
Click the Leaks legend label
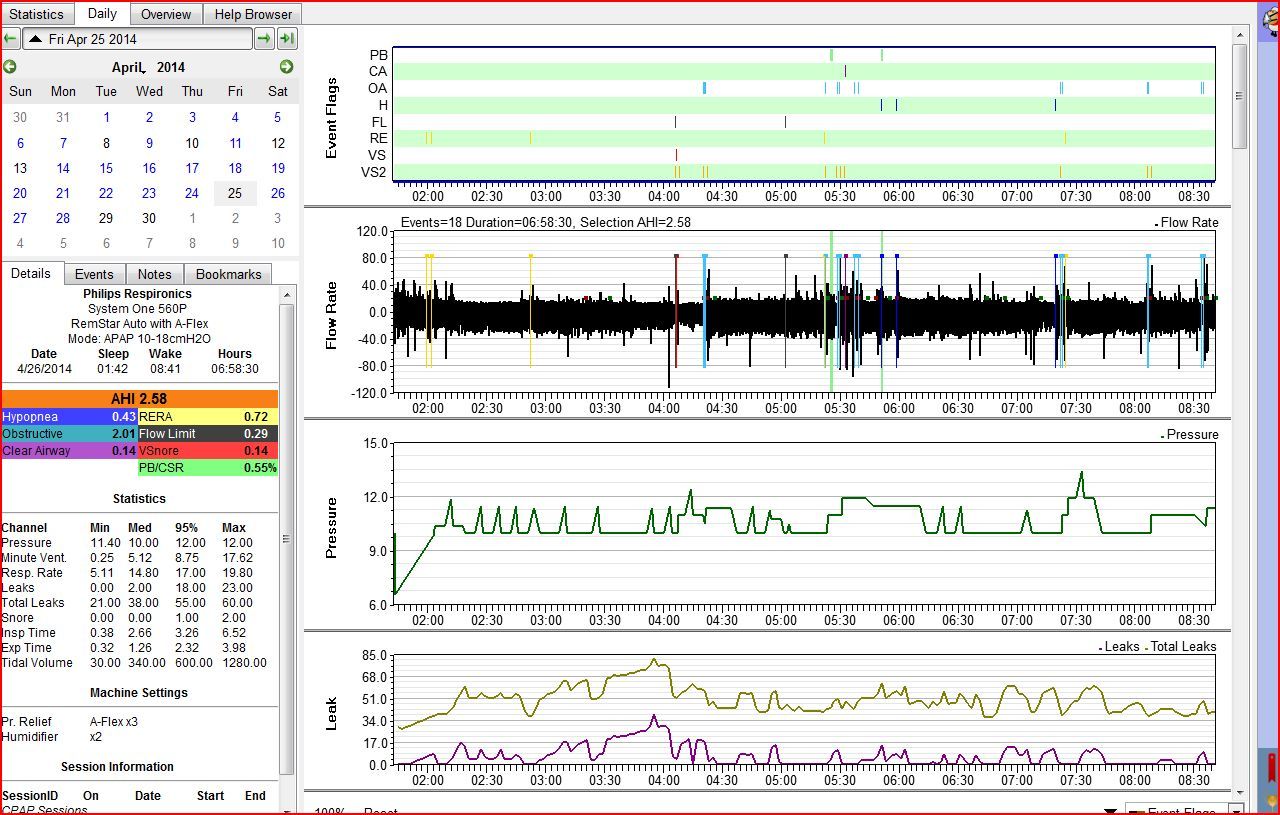[x=1121, y=647]
